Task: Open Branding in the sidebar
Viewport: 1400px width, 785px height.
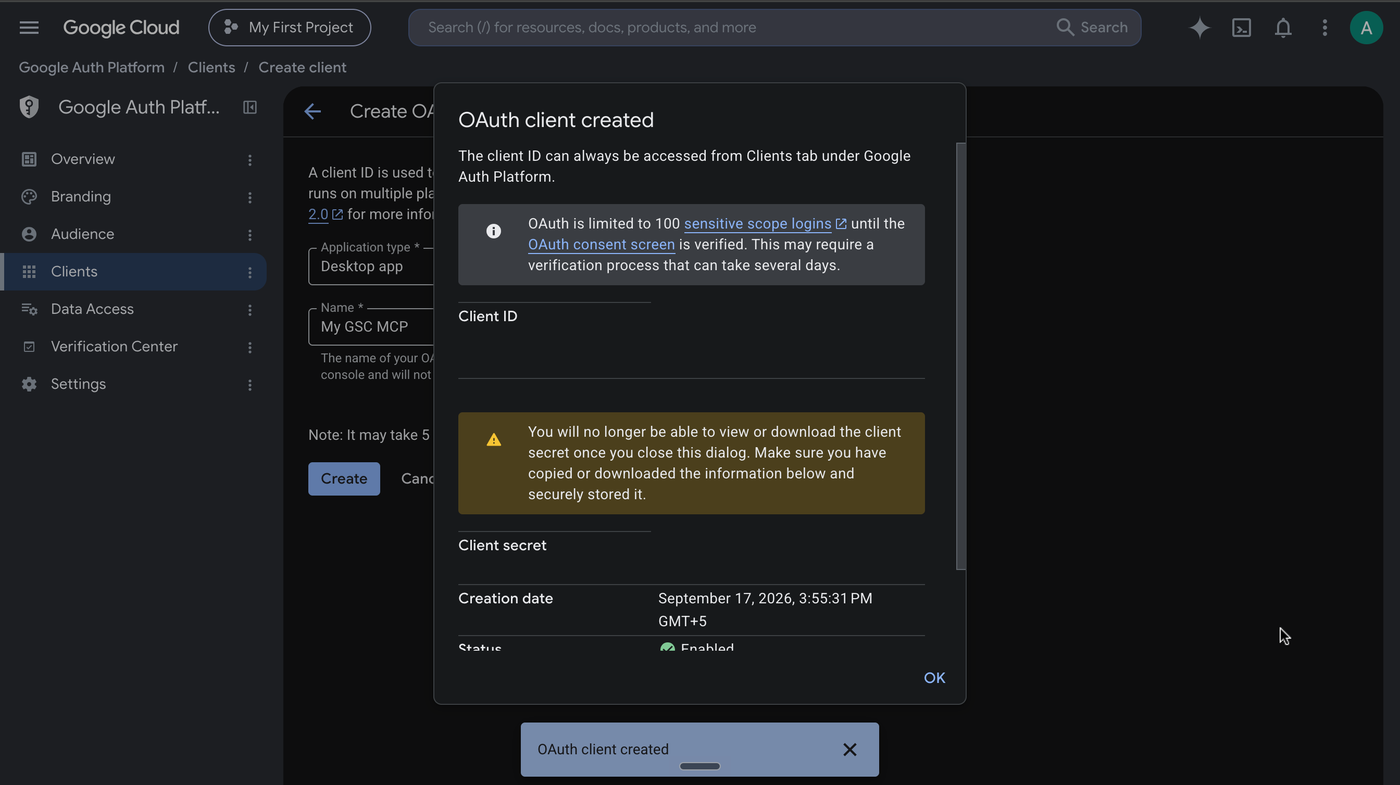Action: tap(132, 197)
